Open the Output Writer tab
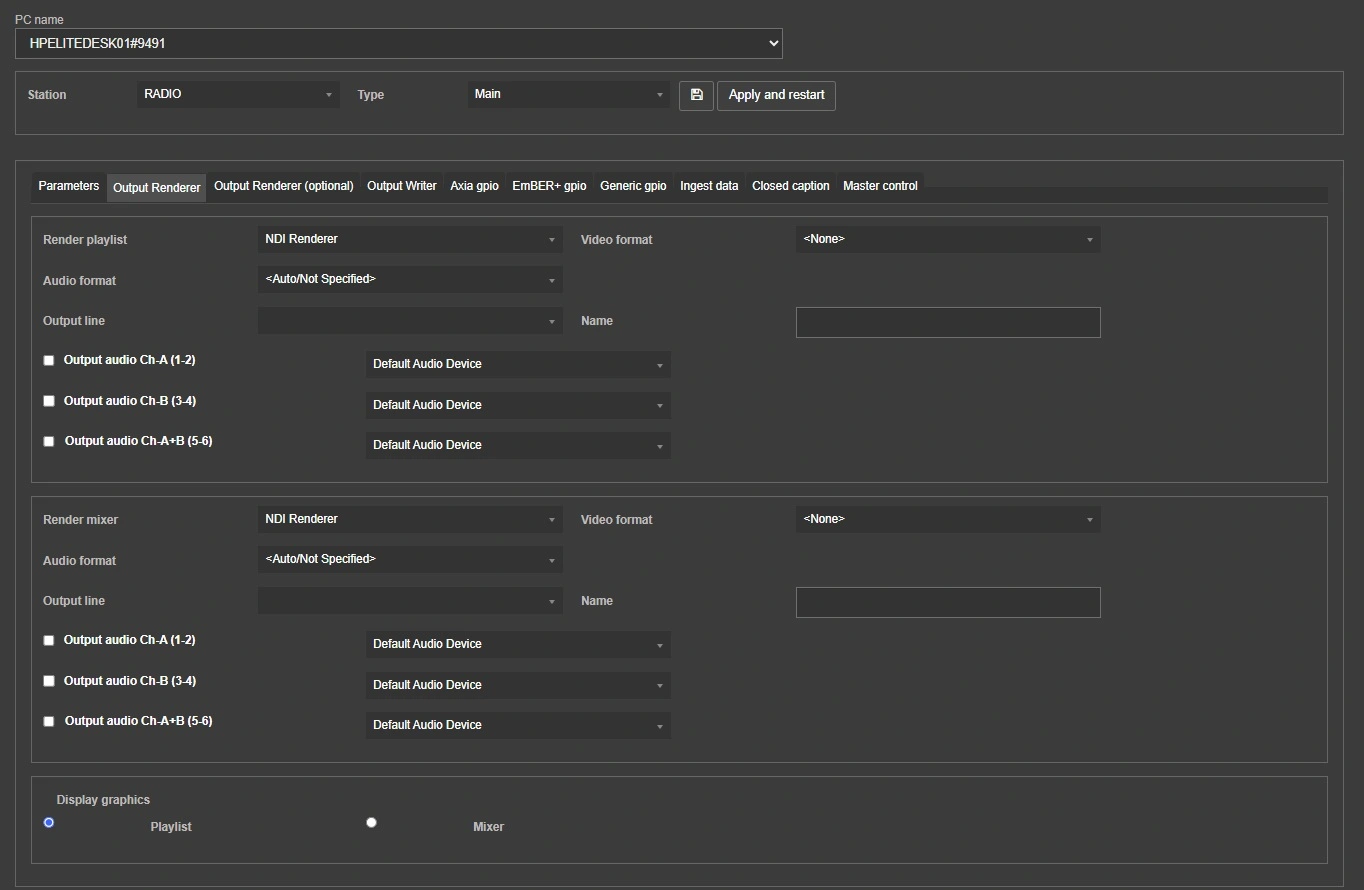 coord(401,186)
